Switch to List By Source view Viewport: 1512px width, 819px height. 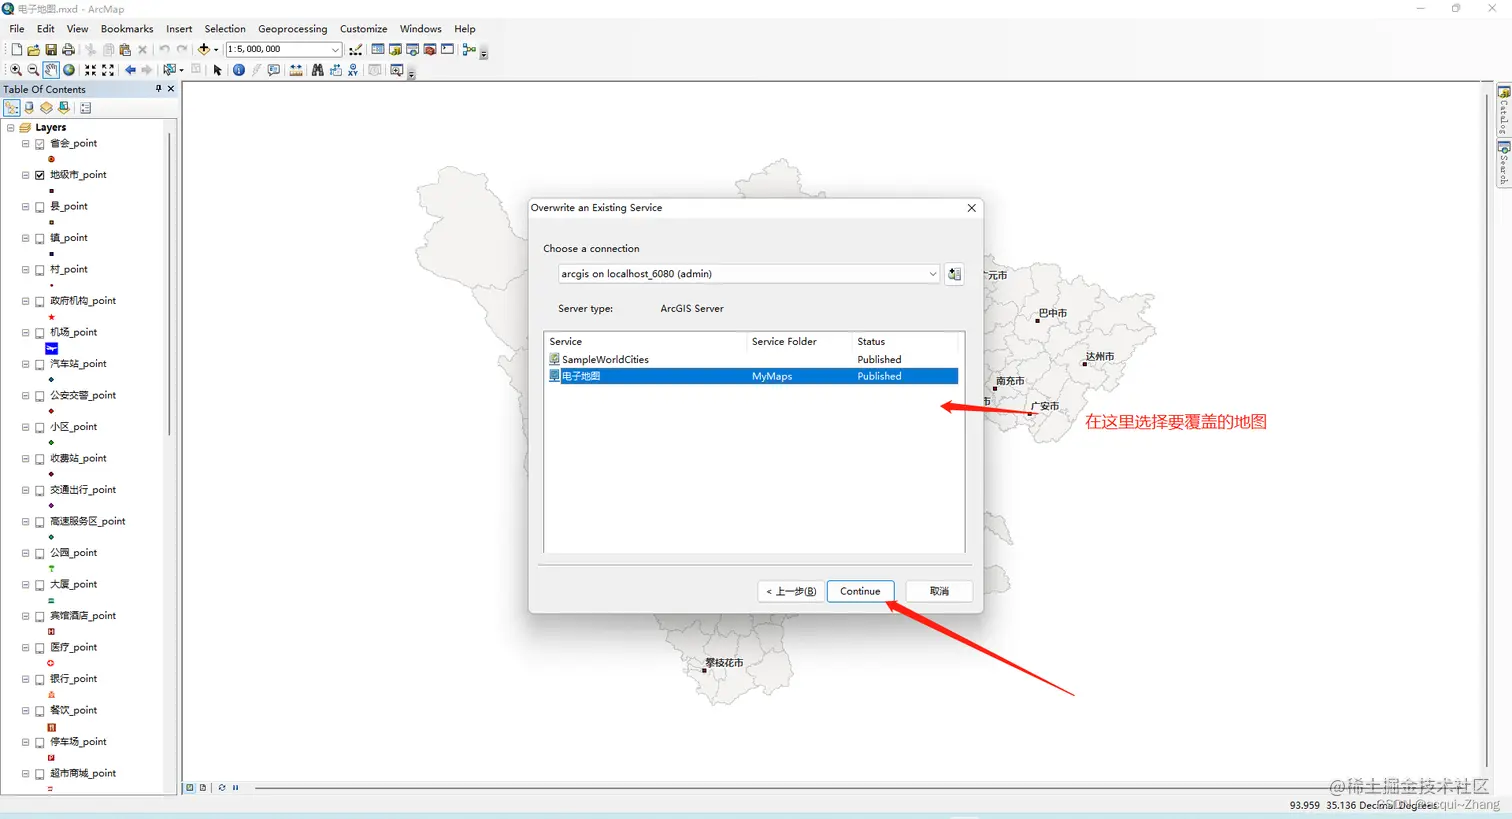(29, 107)
